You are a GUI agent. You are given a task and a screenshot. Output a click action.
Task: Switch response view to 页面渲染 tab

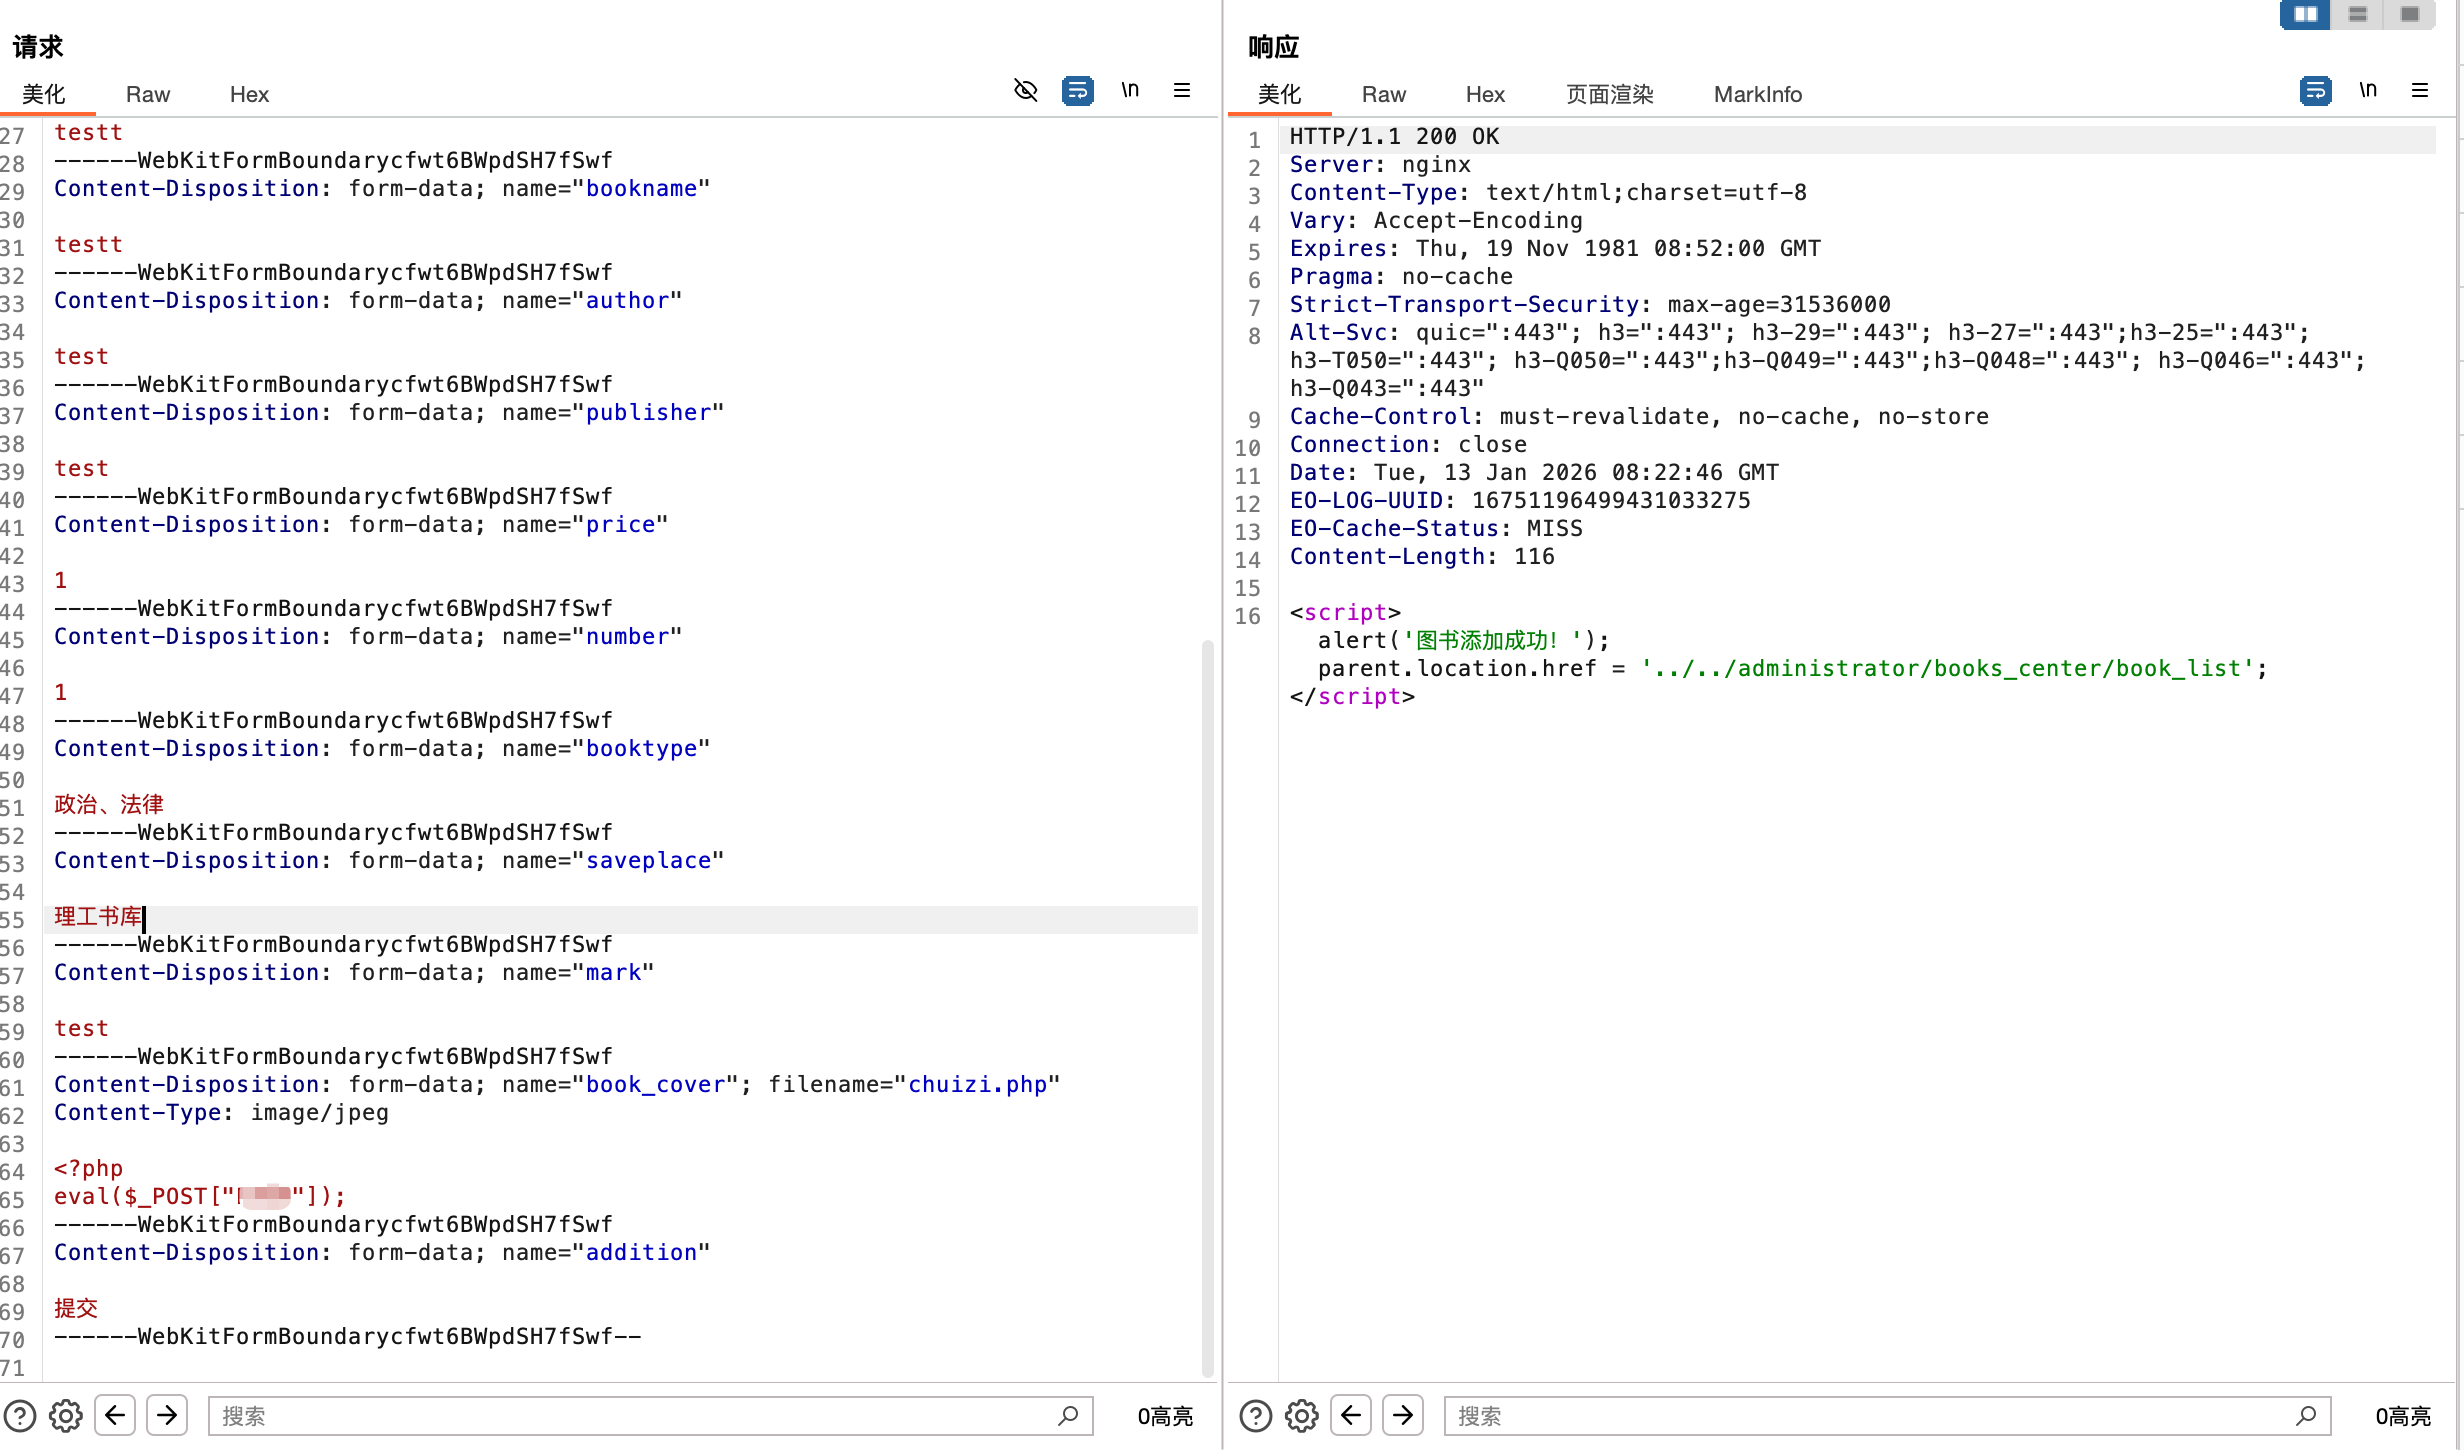click(x=1609, y=94)
